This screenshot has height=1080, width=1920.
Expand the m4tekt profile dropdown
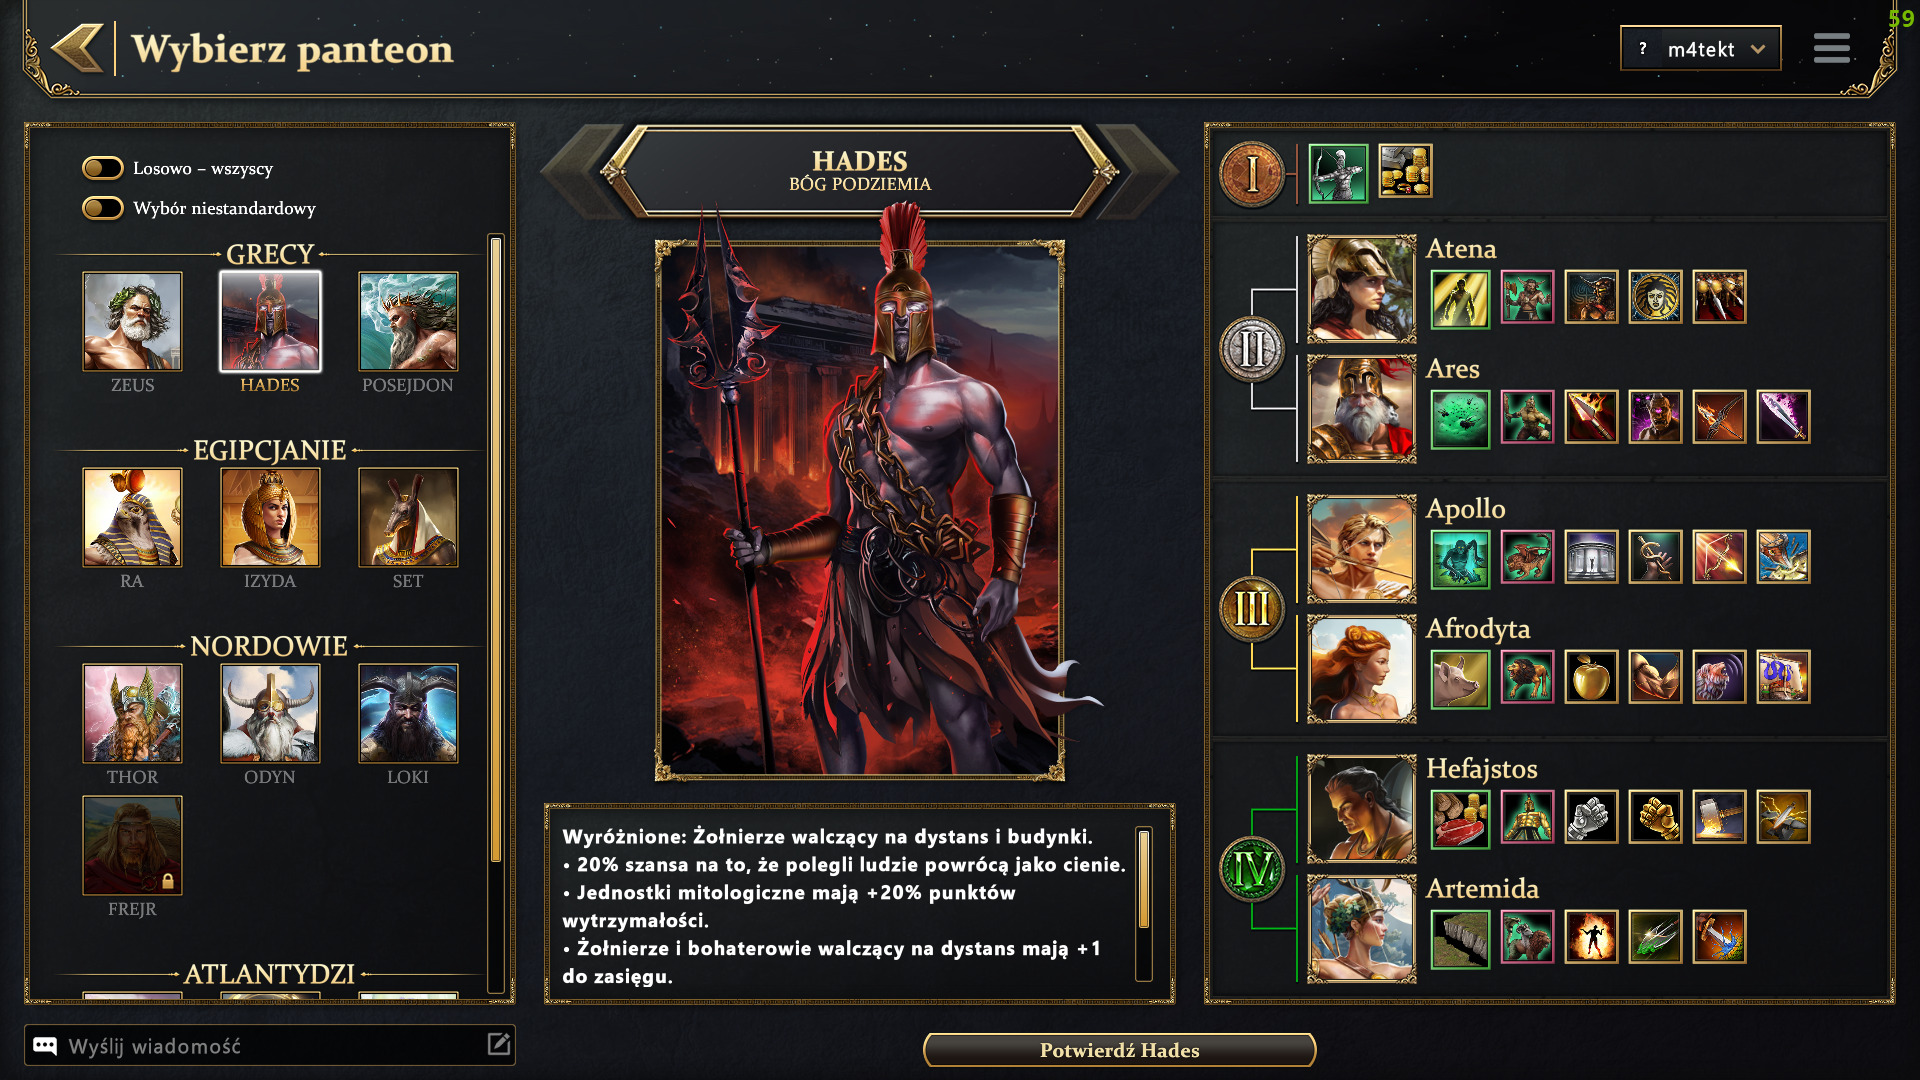point(1701,48)
